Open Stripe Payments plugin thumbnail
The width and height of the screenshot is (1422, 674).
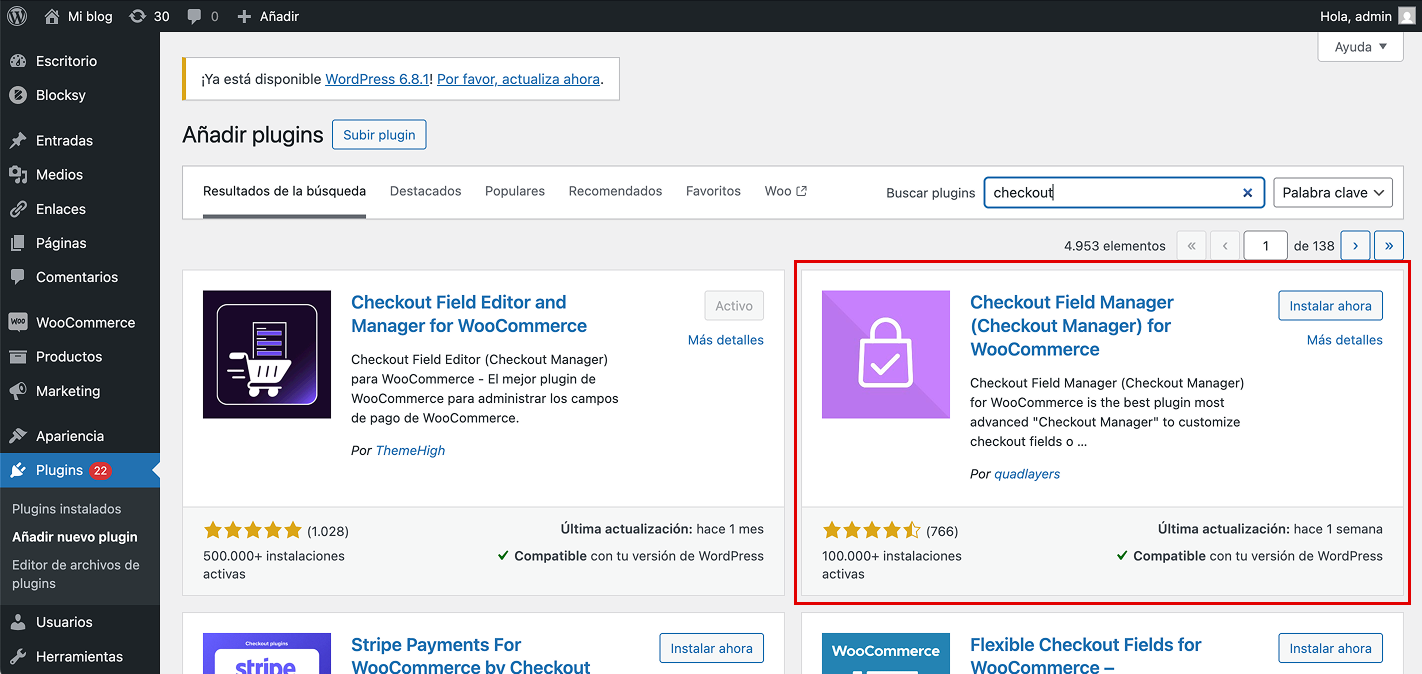click(x=267, y=653)
